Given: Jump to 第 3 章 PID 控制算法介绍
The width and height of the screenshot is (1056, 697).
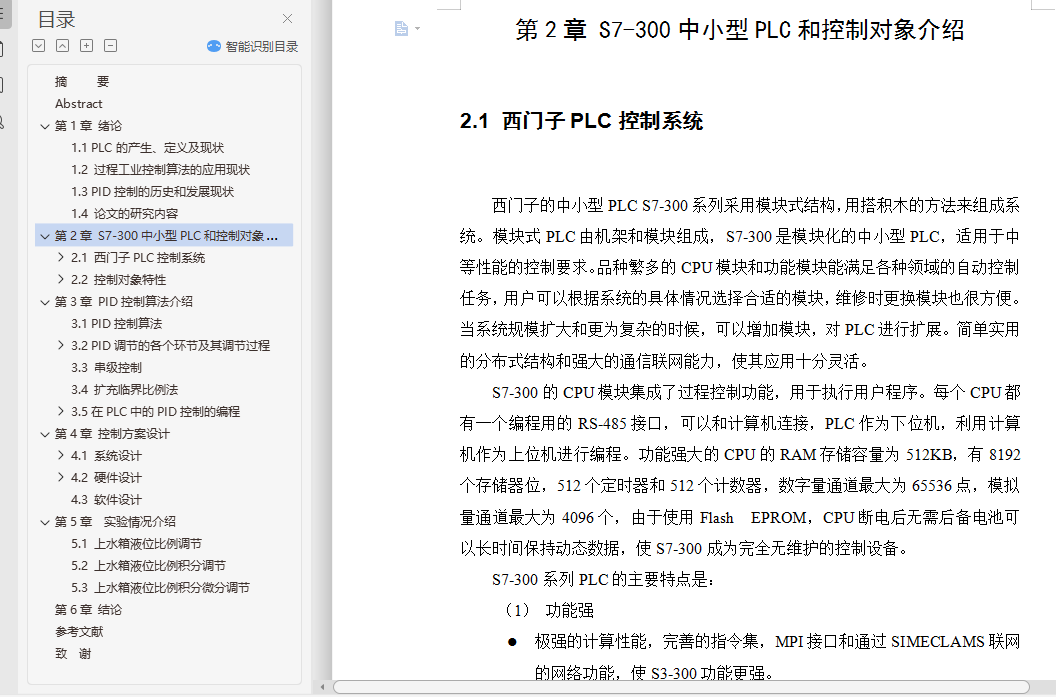Looking at the screenshot, I should point(123,302).
